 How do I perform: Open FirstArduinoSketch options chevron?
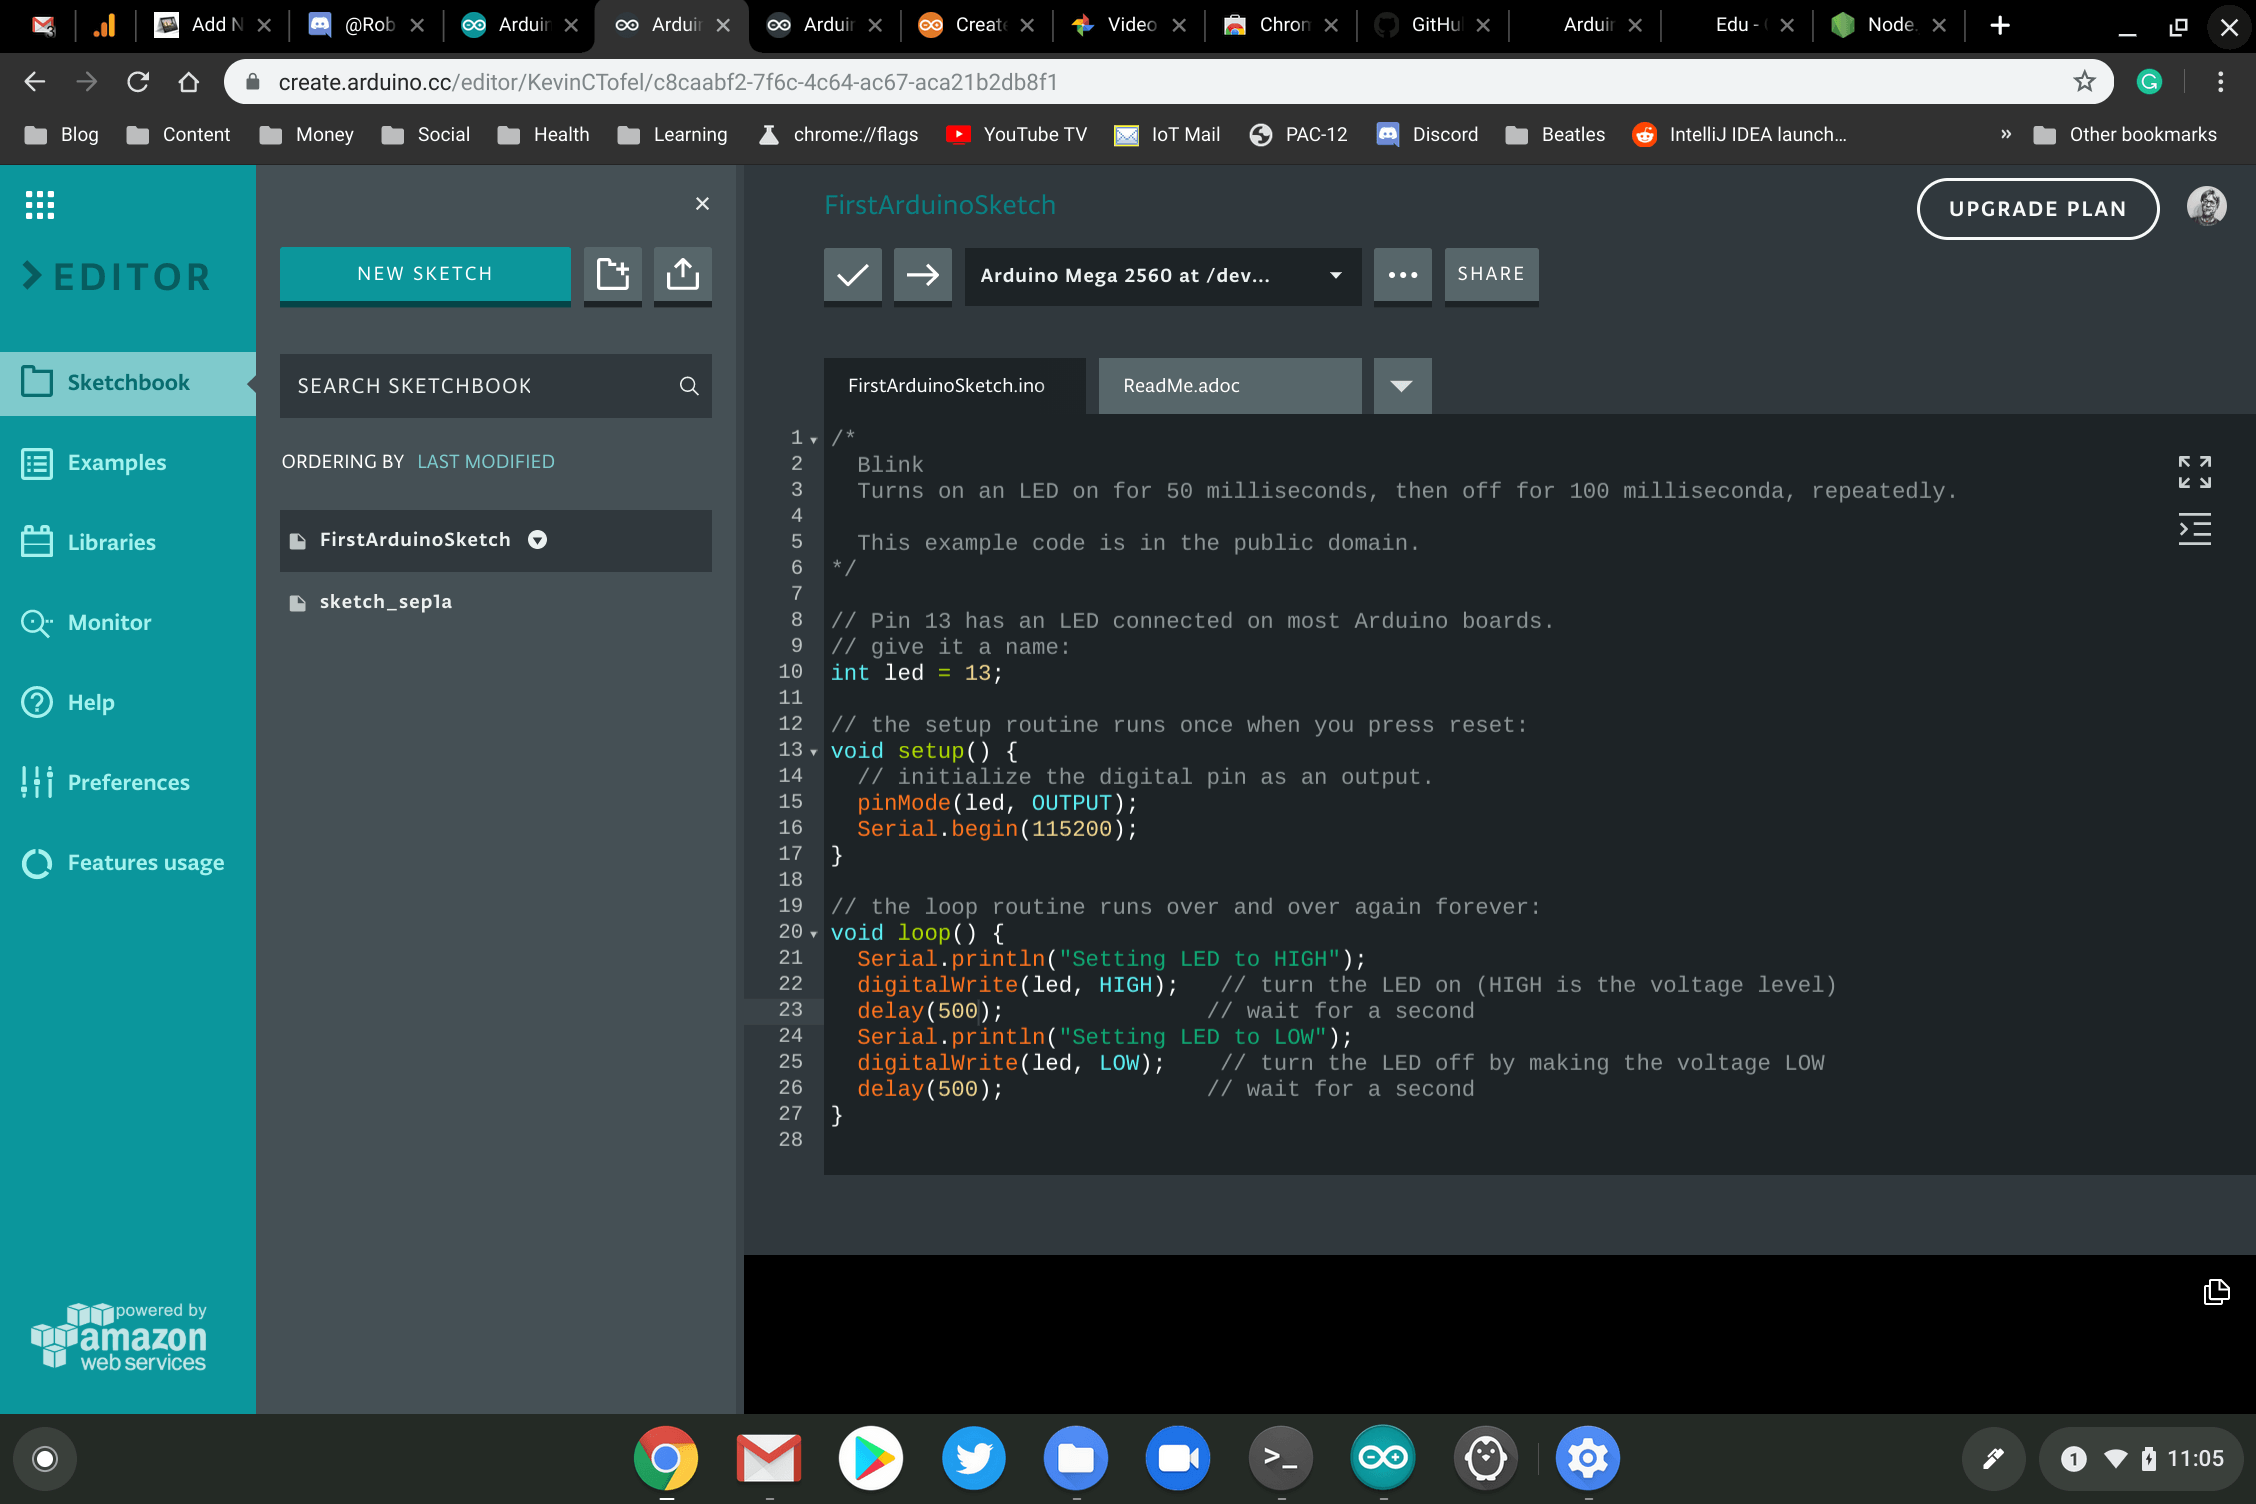[x=537, y=540]
